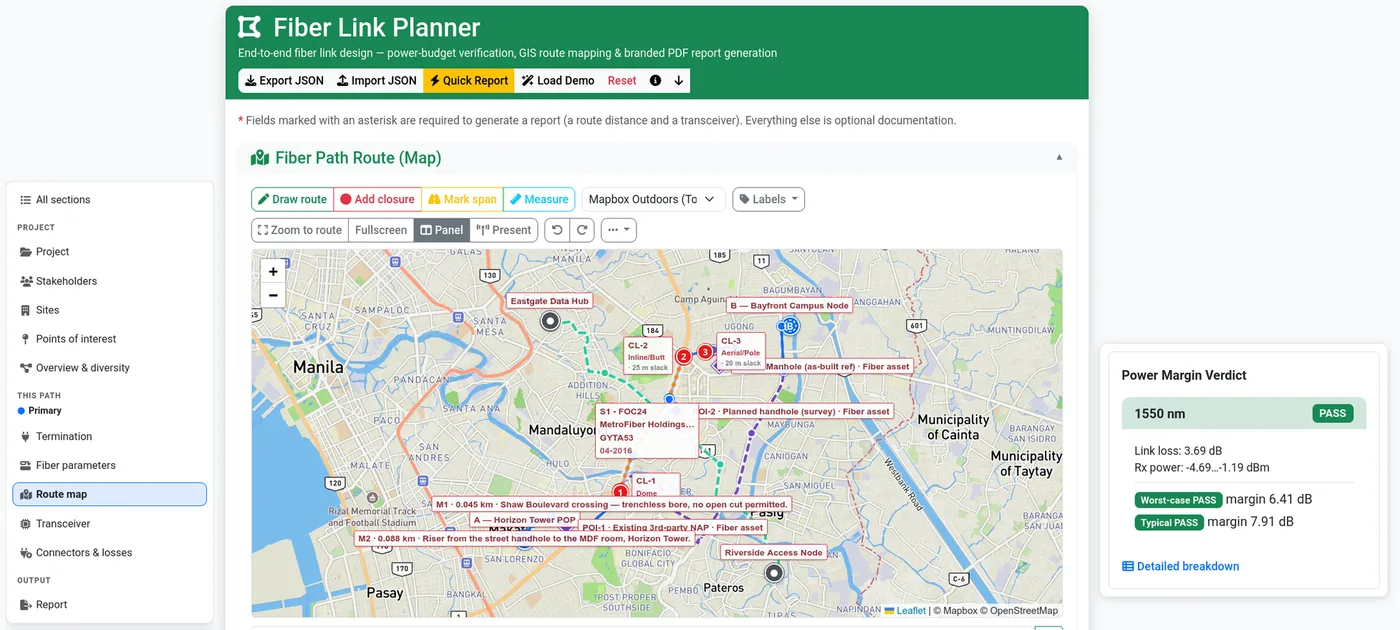The height and width of the screenshot is (630, 1400).
Task: Click the Worst-case PASS badge
Action: click(1178, 500)
